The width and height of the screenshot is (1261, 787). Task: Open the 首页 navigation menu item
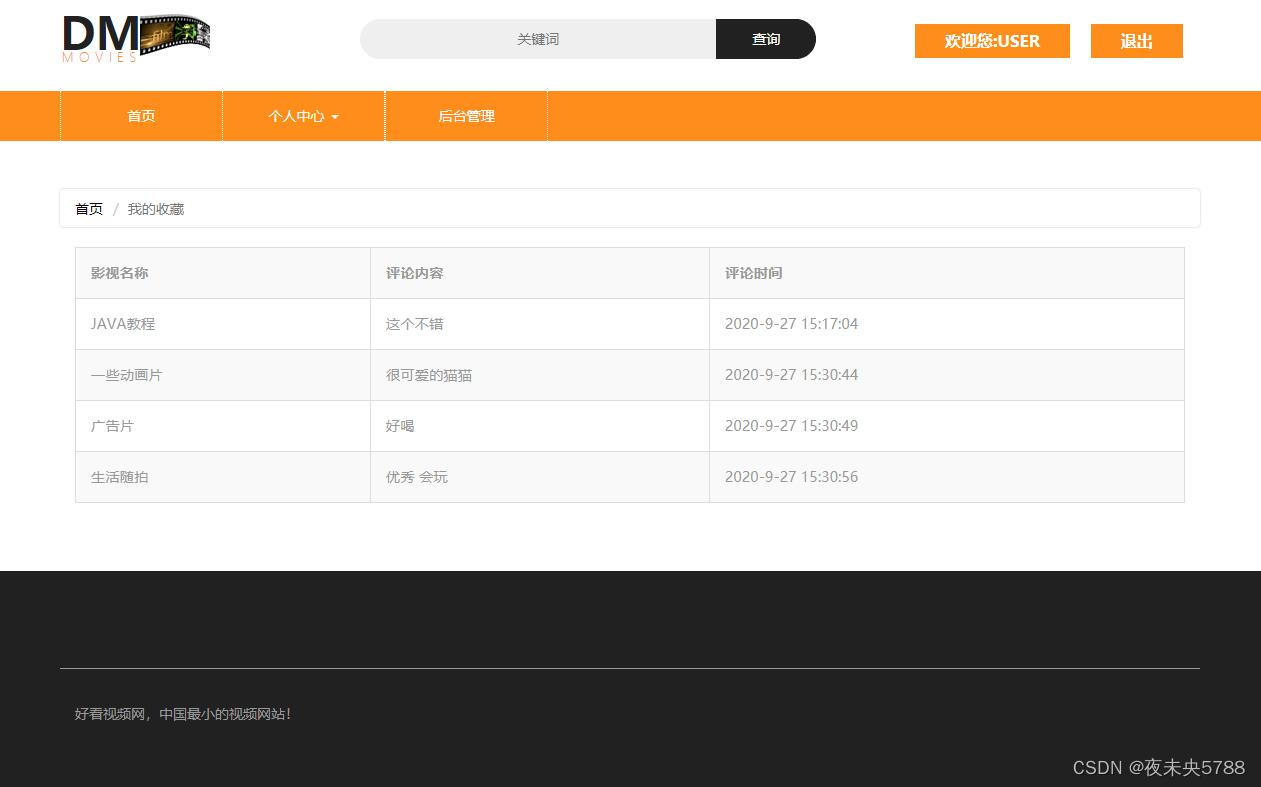(x=141, y=116)
